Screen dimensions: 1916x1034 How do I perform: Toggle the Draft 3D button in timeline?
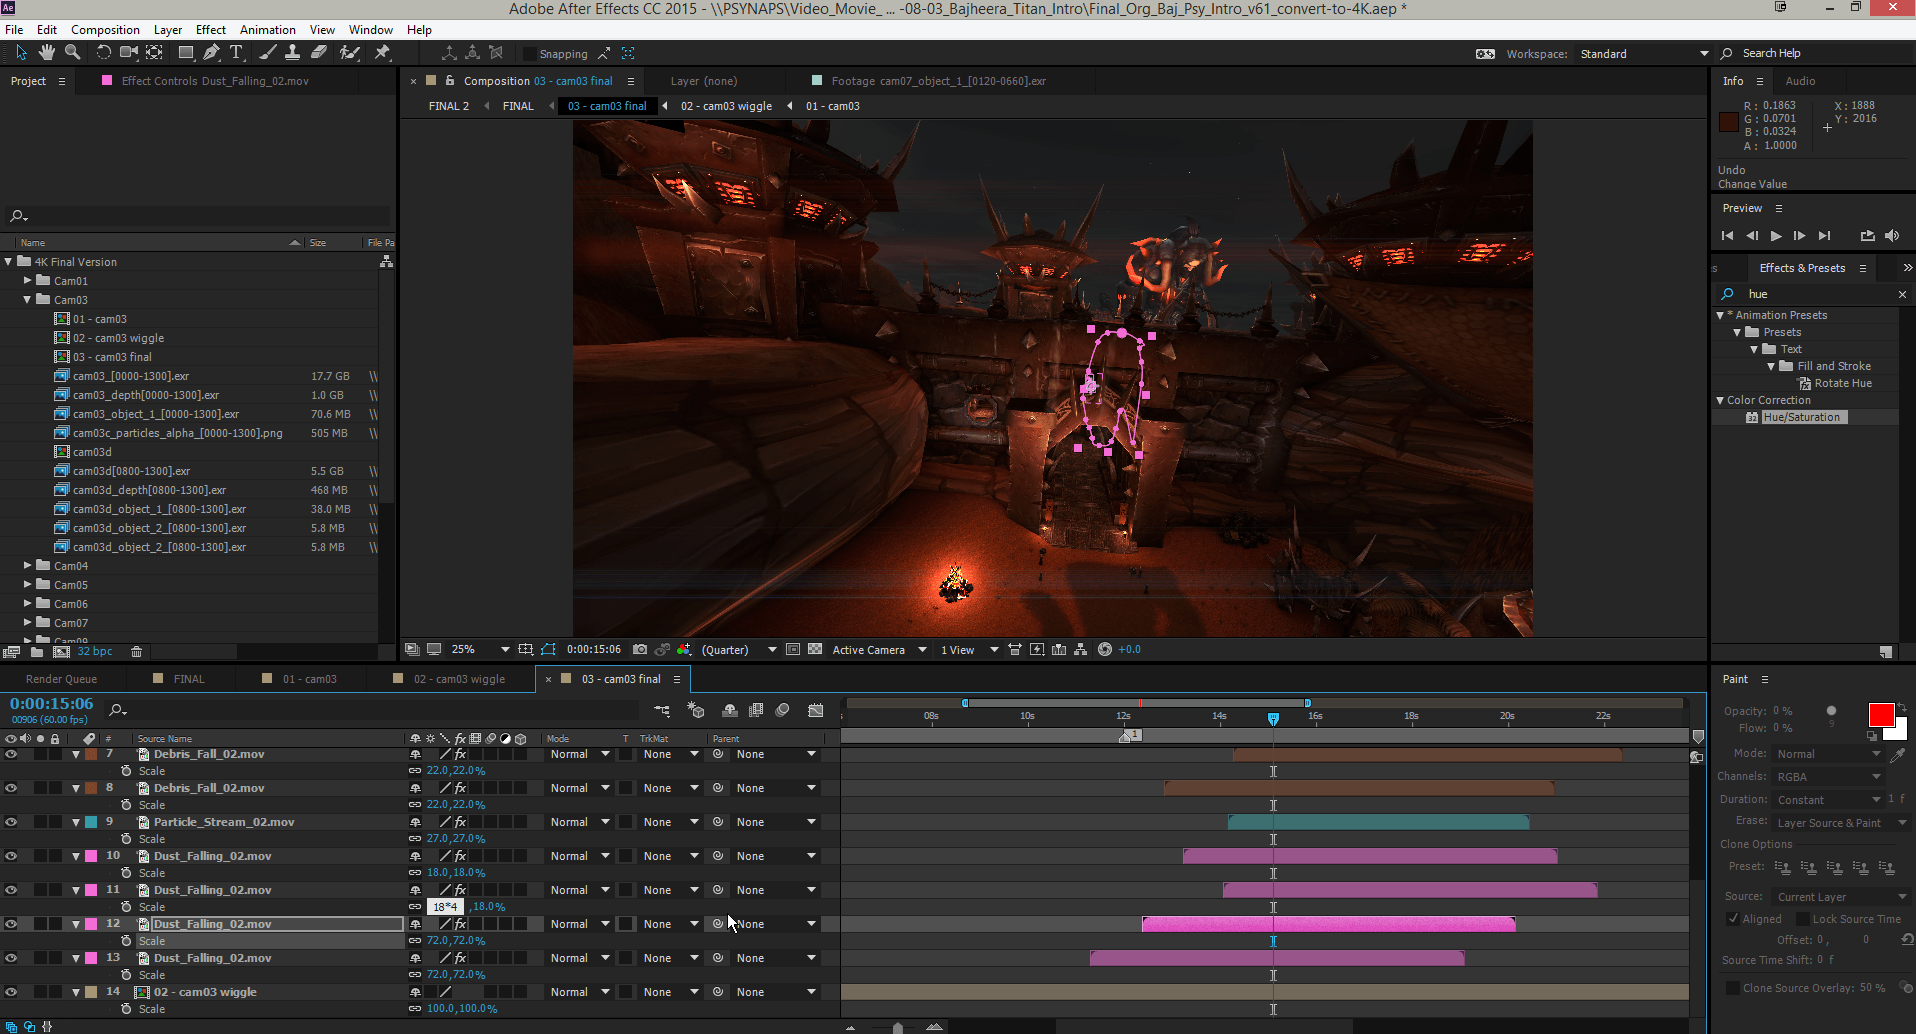coord(696,710)
